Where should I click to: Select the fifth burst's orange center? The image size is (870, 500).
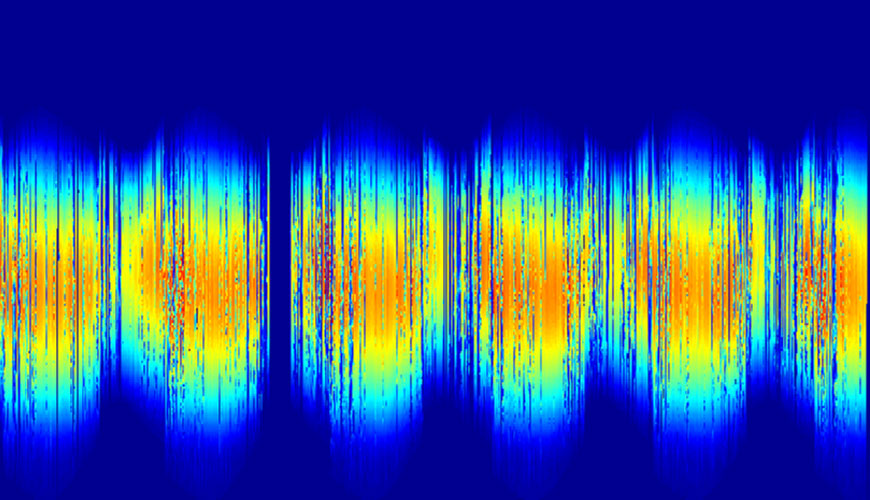point(690,285)
